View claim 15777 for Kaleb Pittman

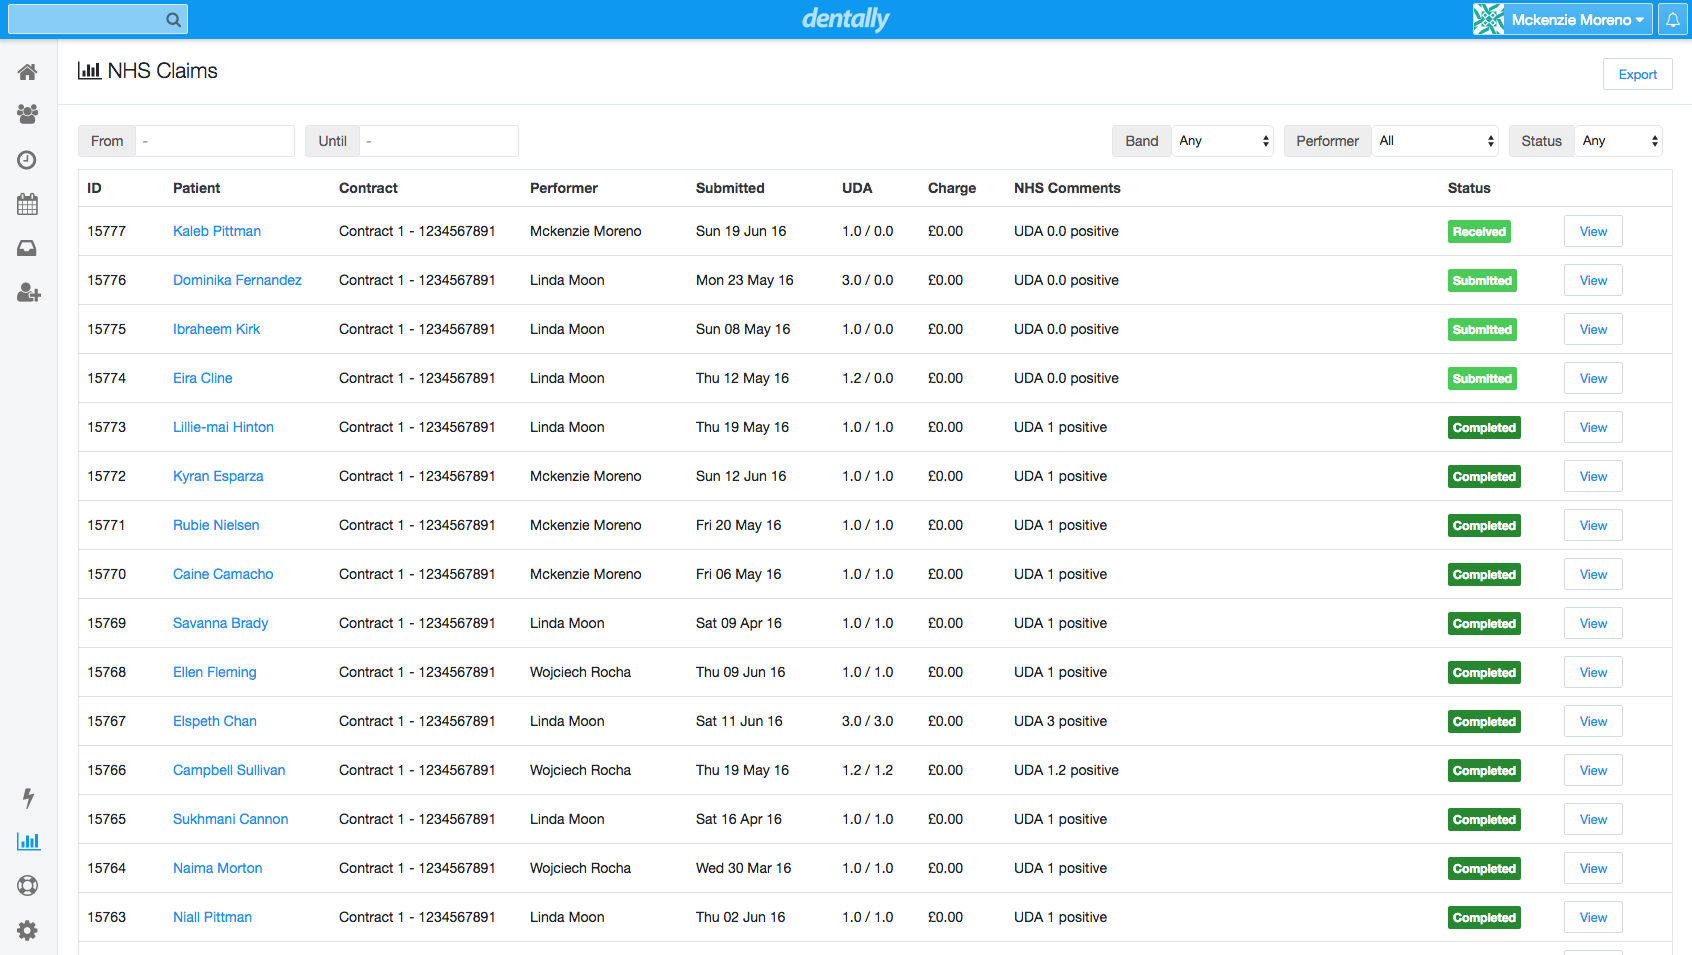click(x=1592, y=232)
